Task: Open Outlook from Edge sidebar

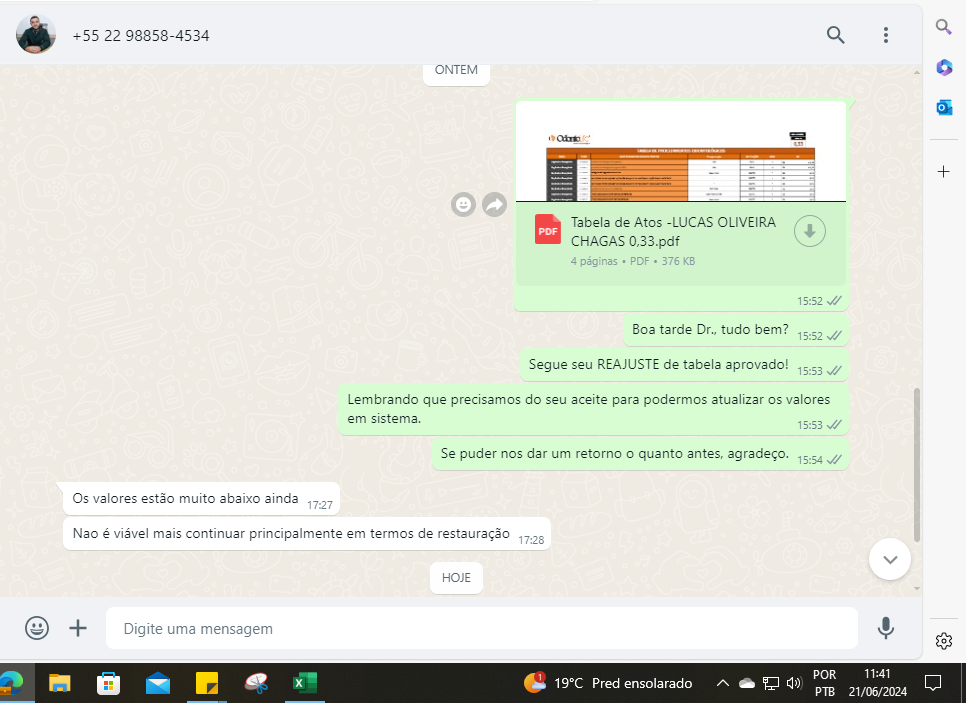Action: click(x=944, y=108)
